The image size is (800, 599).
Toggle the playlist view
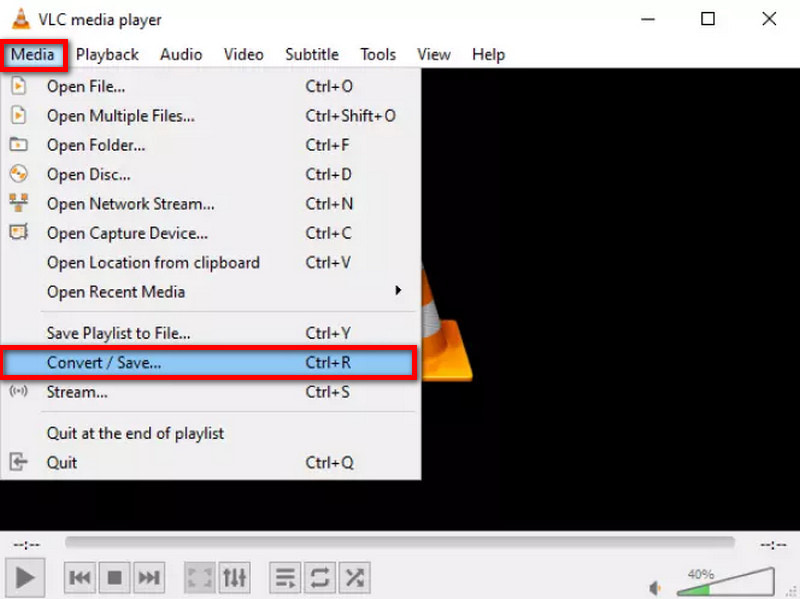tap(286, 577)
